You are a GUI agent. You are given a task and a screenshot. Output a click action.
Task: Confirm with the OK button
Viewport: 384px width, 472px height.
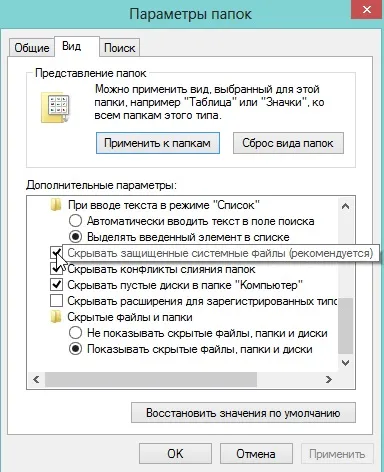(175, 454)
